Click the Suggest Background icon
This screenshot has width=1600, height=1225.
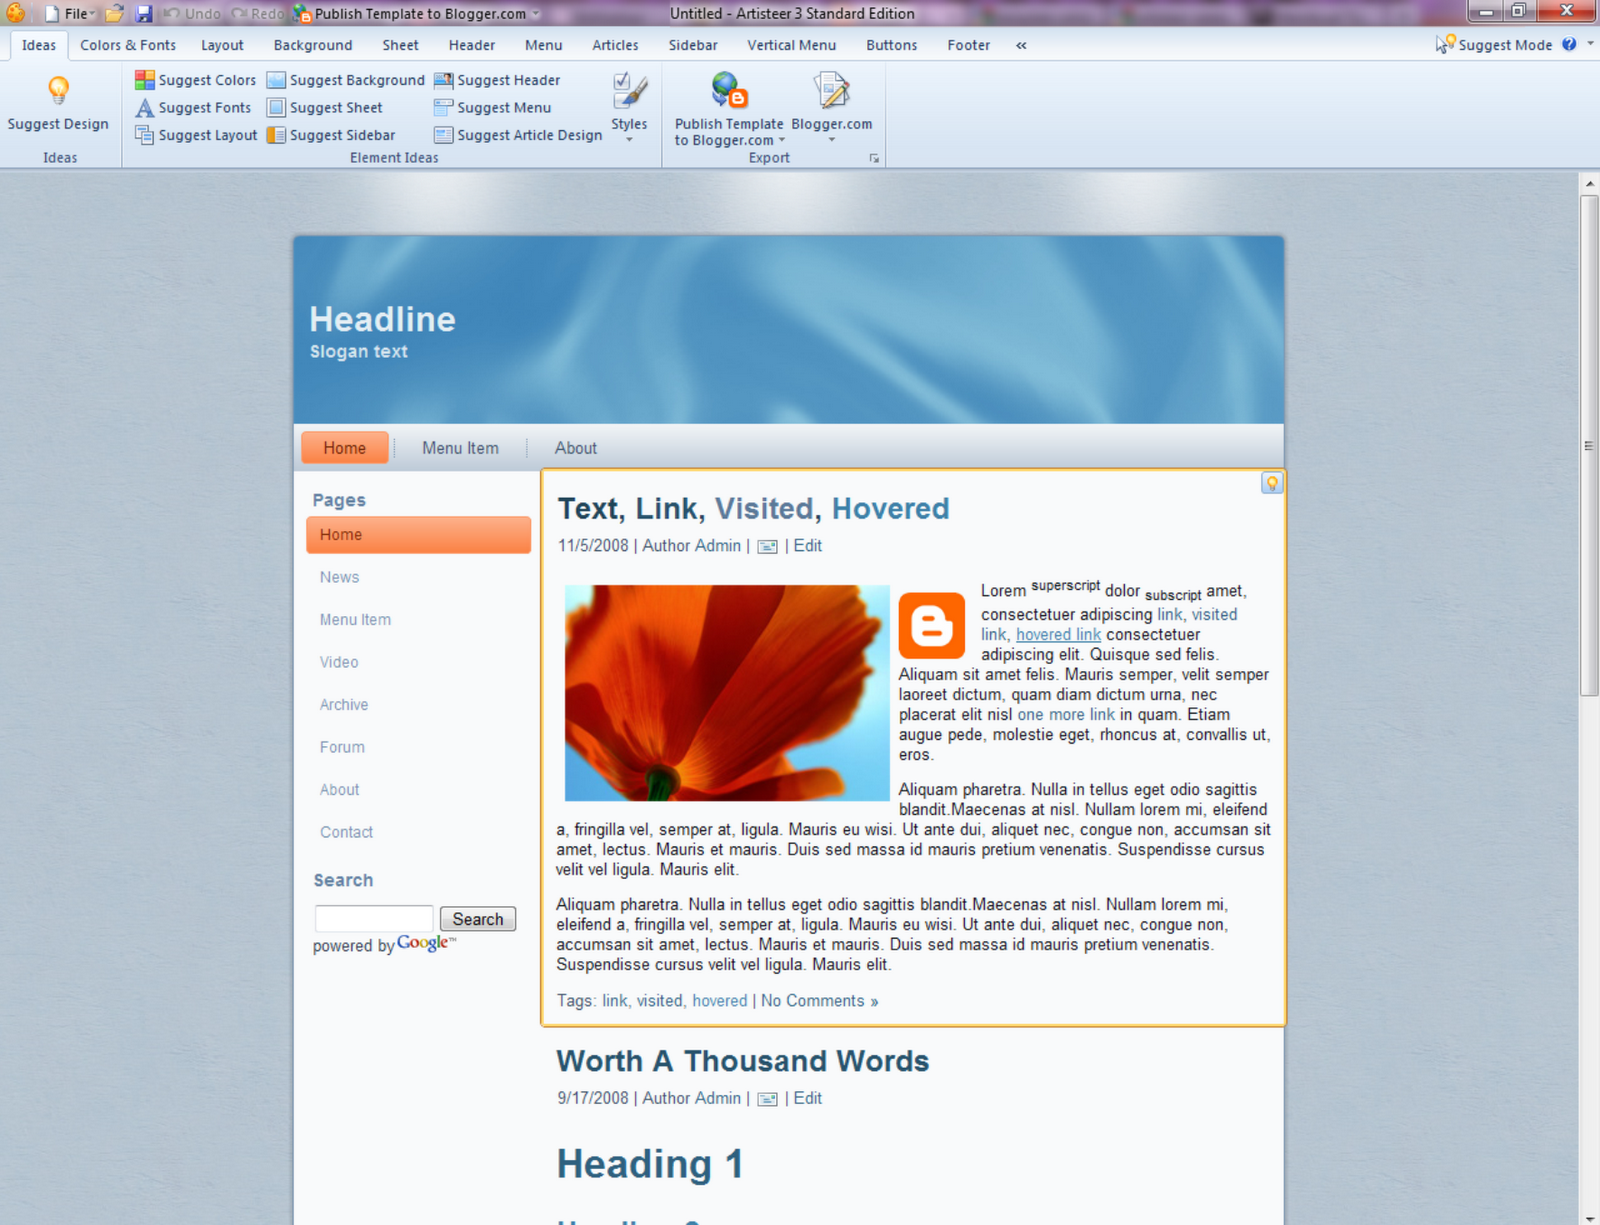pyautogui.click(x=275, y=80)
